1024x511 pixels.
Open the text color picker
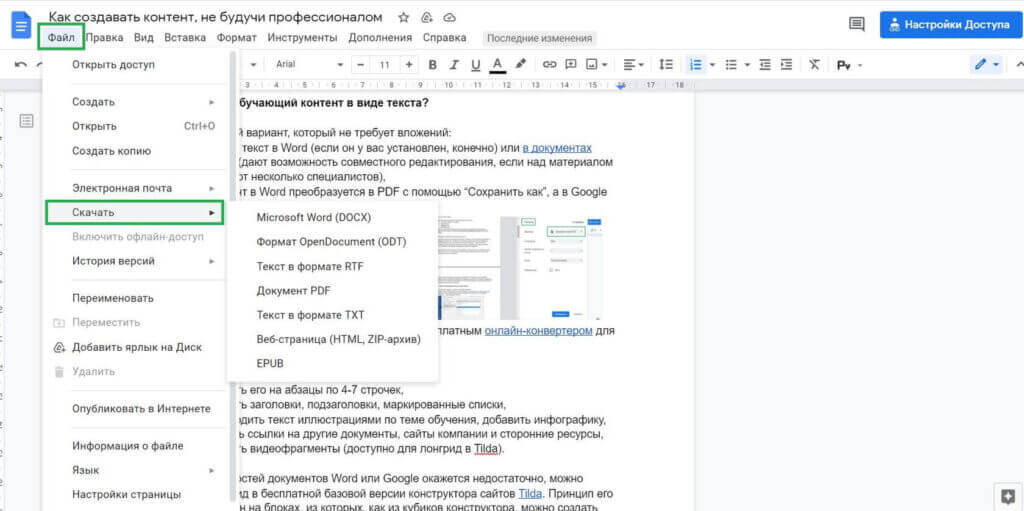tap(498, 65)
